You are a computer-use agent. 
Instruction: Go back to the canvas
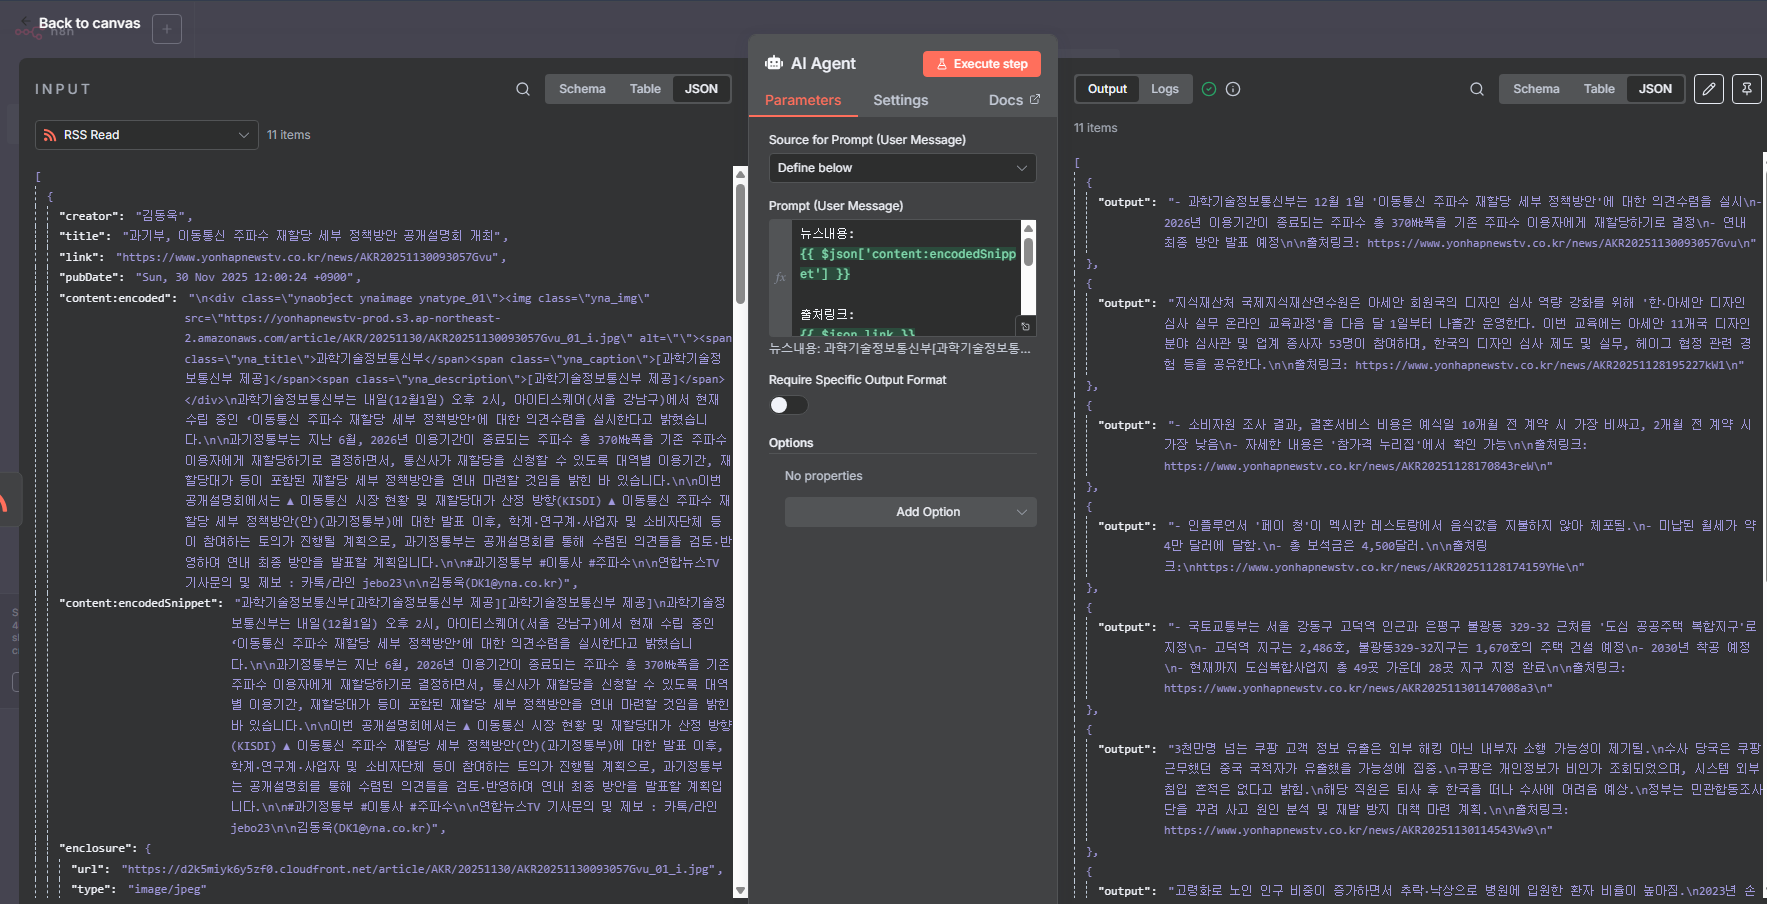pos(89,23)
